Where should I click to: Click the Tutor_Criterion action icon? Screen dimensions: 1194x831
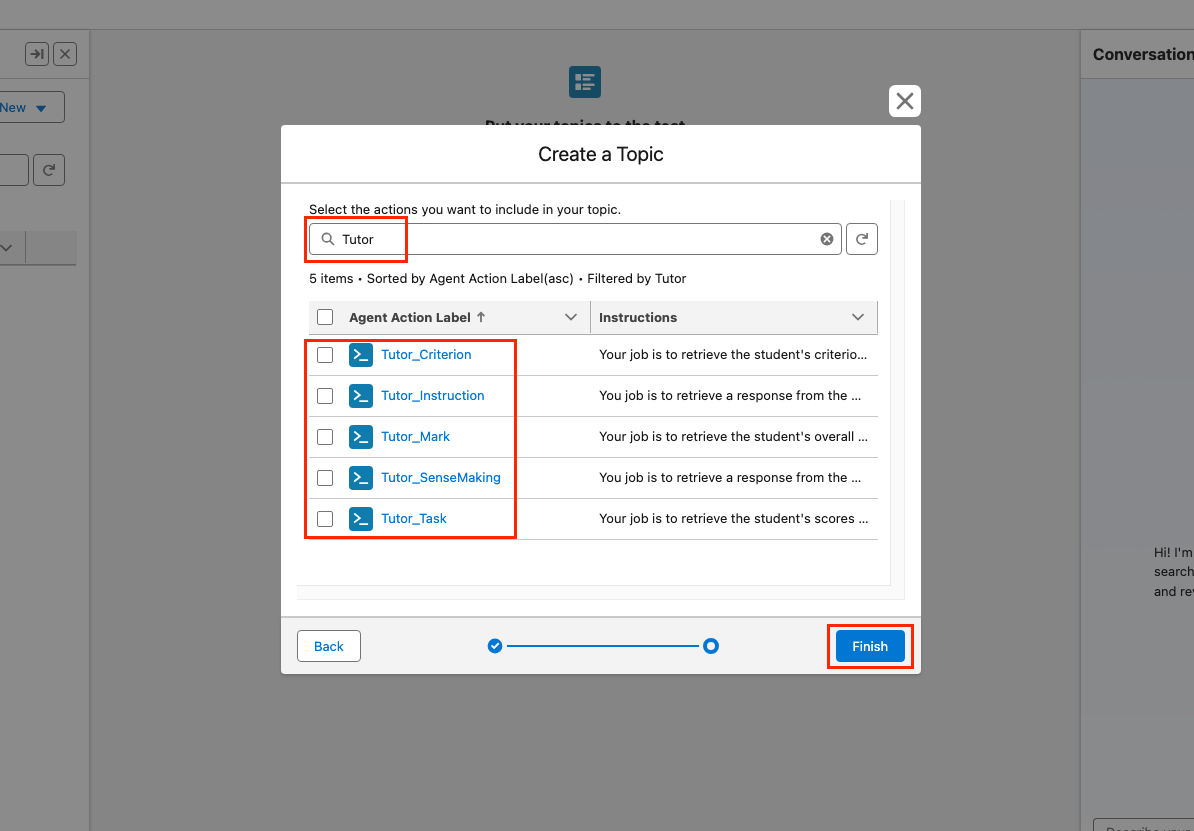click(360, 355)
